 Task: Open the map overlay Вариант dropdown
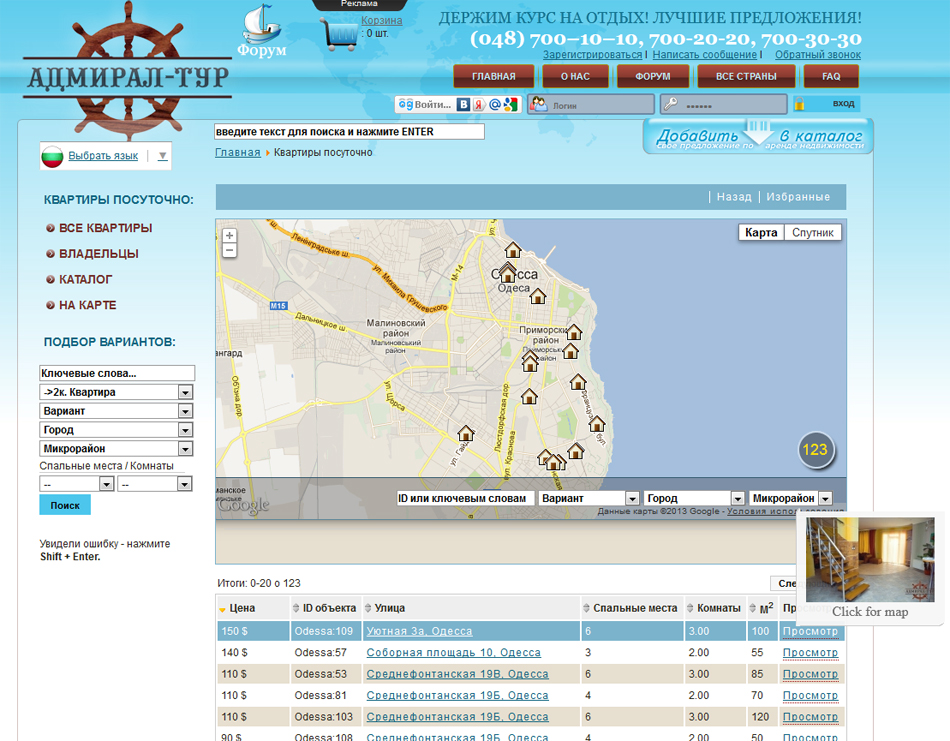point(632,498)
